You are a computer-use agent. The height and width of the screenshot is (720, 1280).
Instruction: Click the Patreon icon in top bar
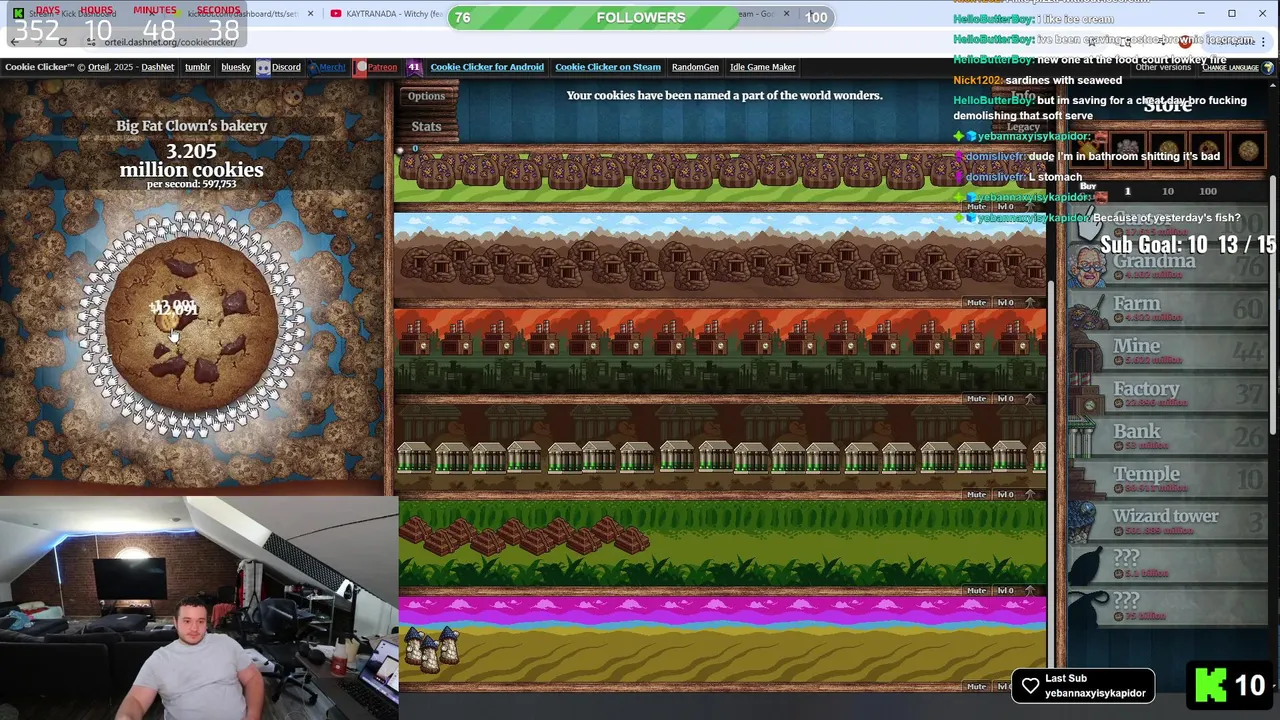coord(362,67)
